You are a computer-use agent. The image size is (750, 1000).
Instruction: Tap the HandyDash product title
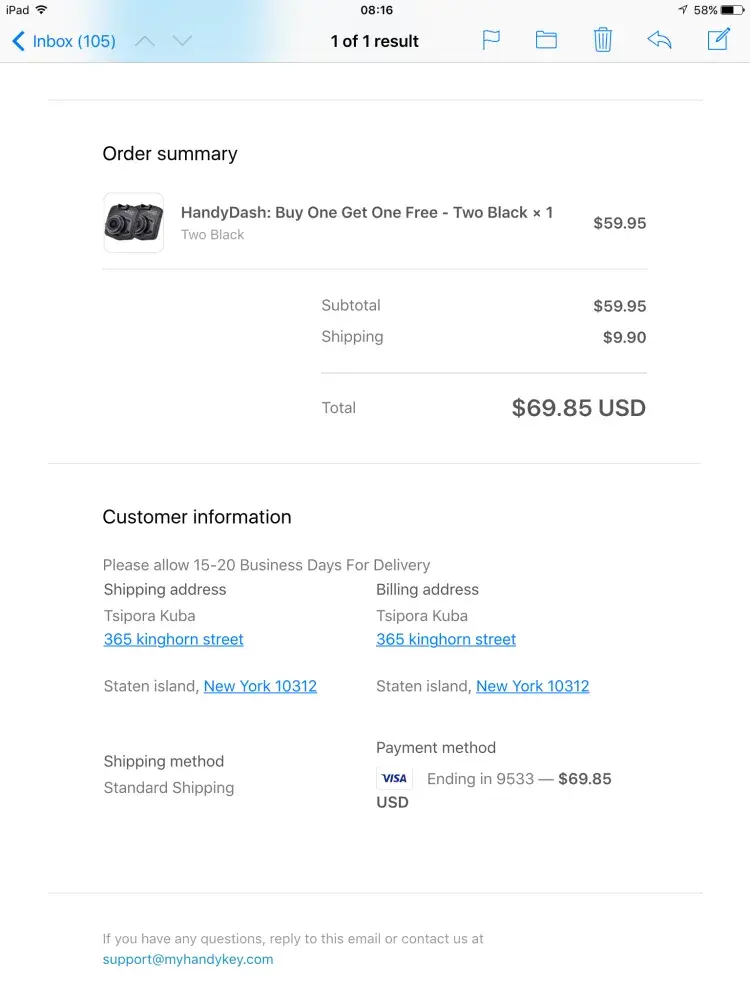366,212
